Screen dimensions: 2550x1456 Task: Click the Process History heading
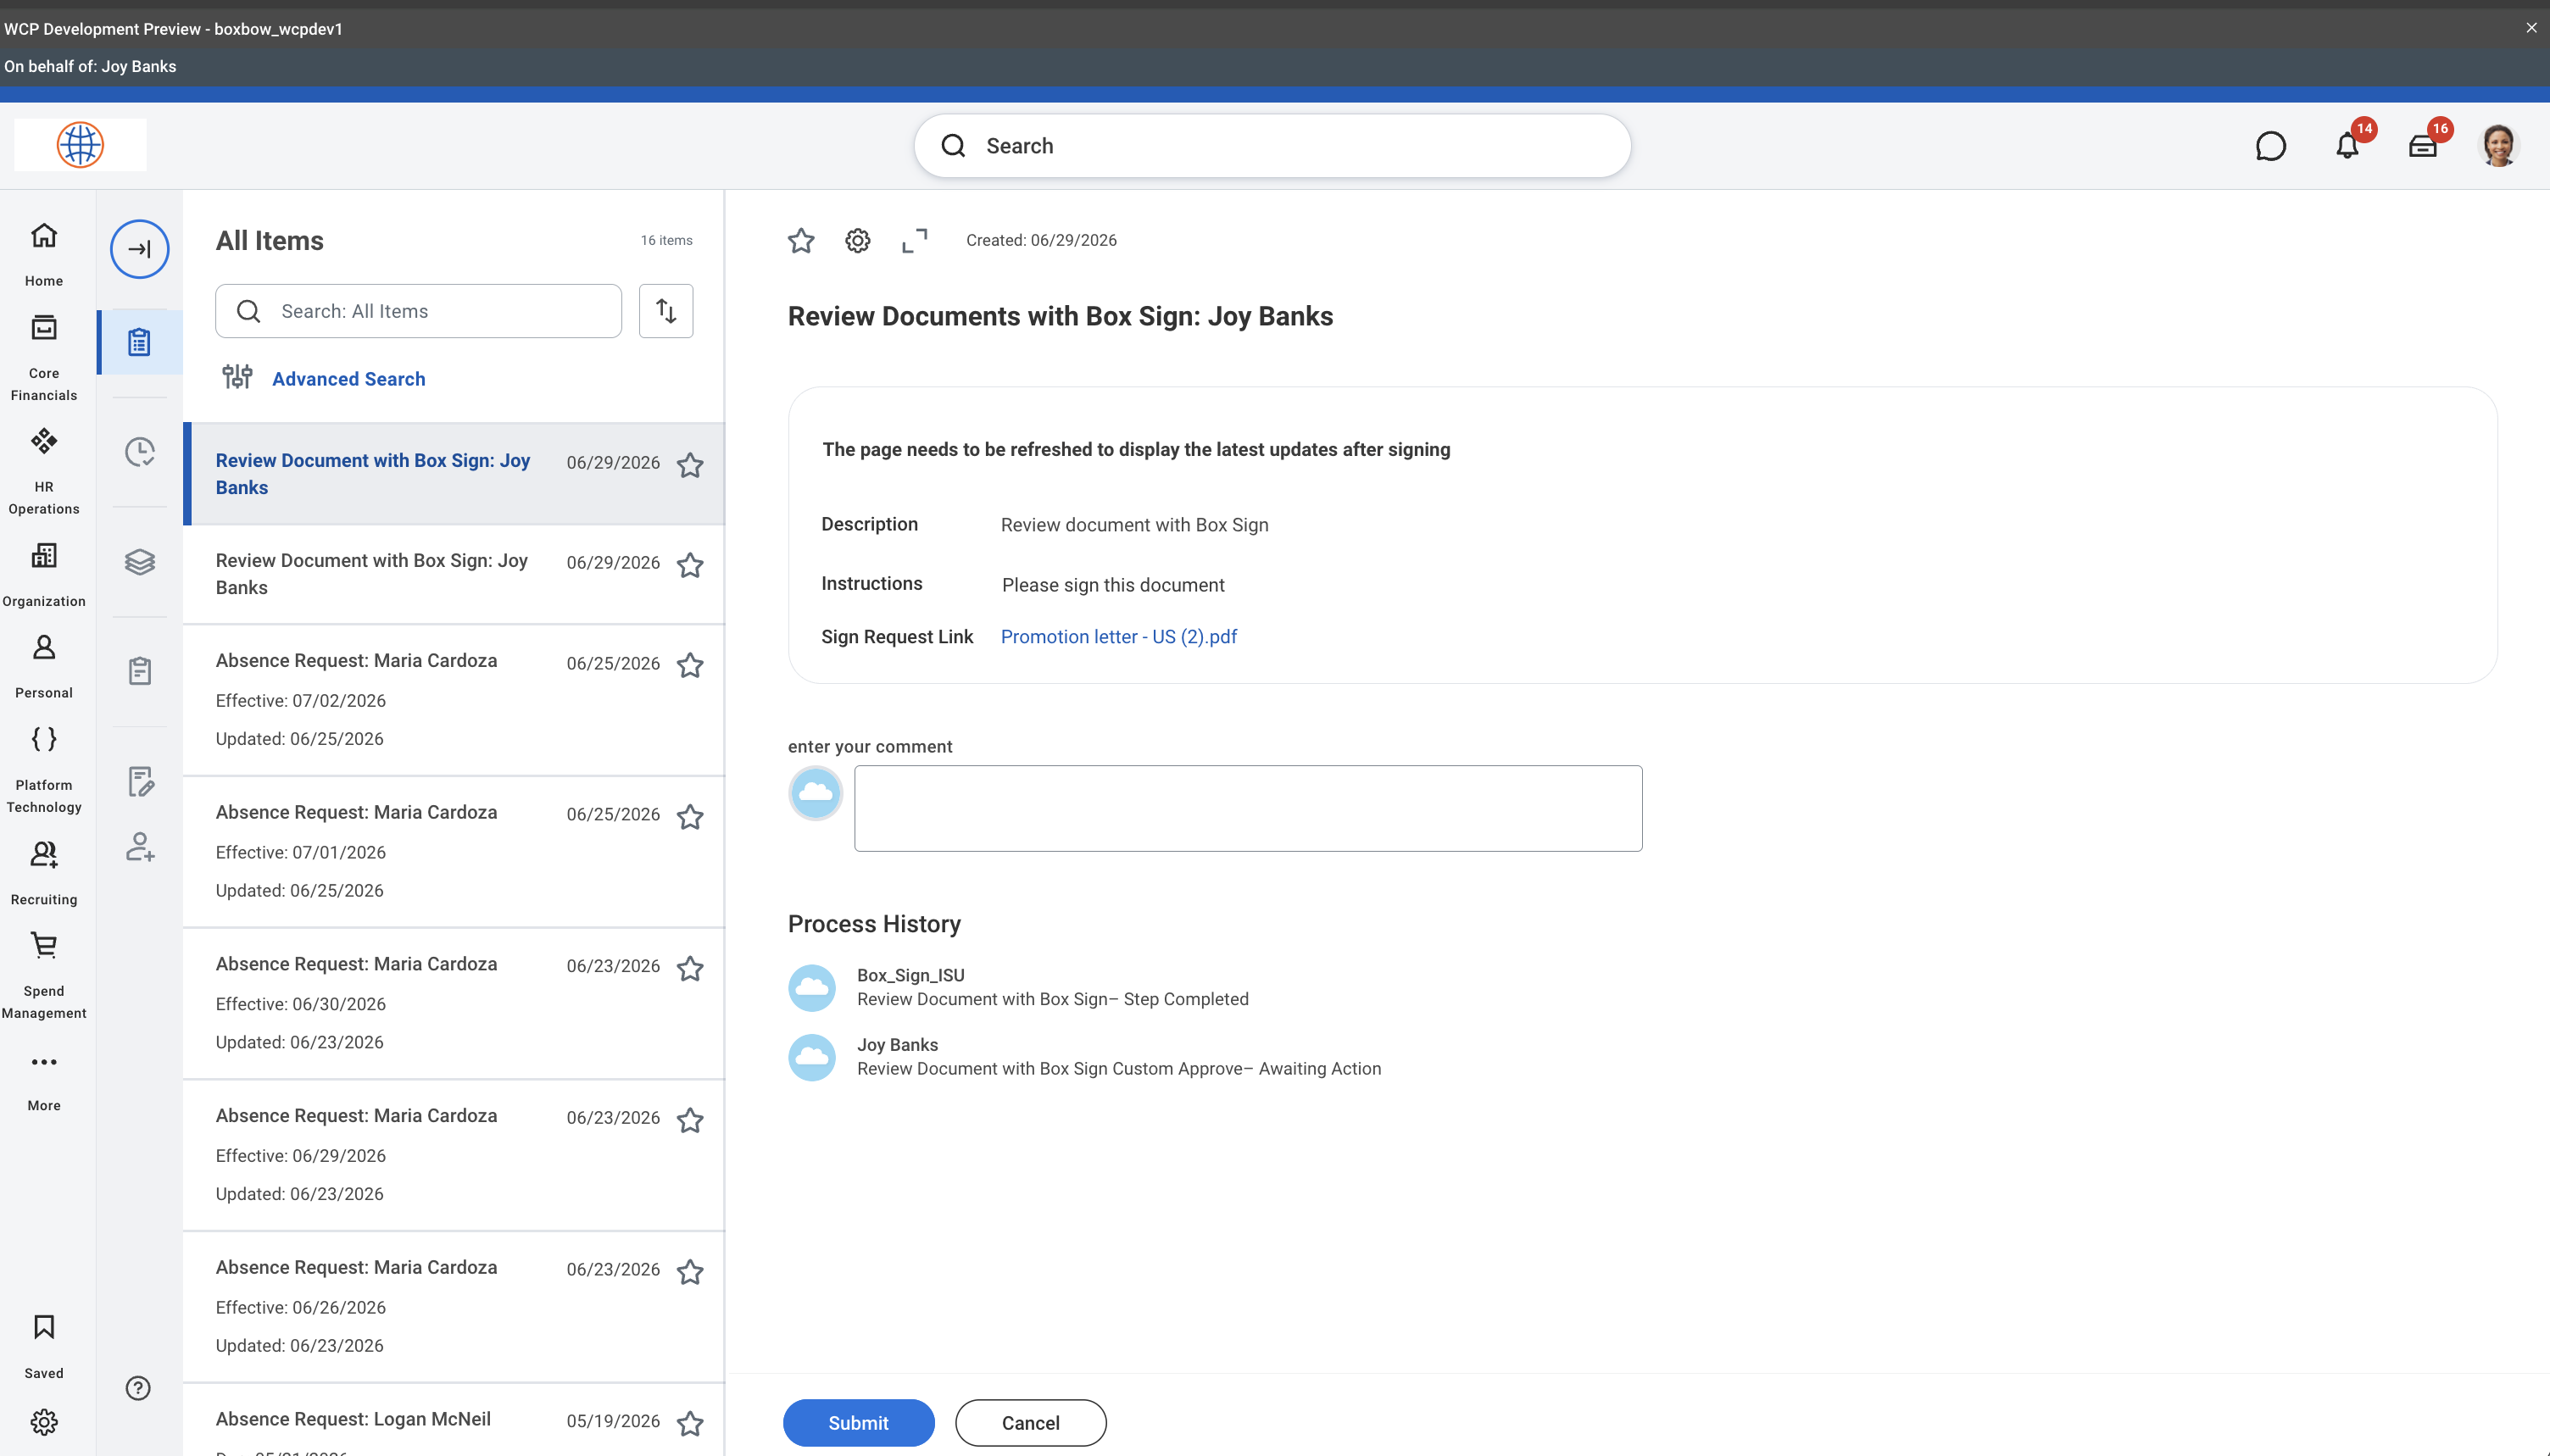[874, 924]
